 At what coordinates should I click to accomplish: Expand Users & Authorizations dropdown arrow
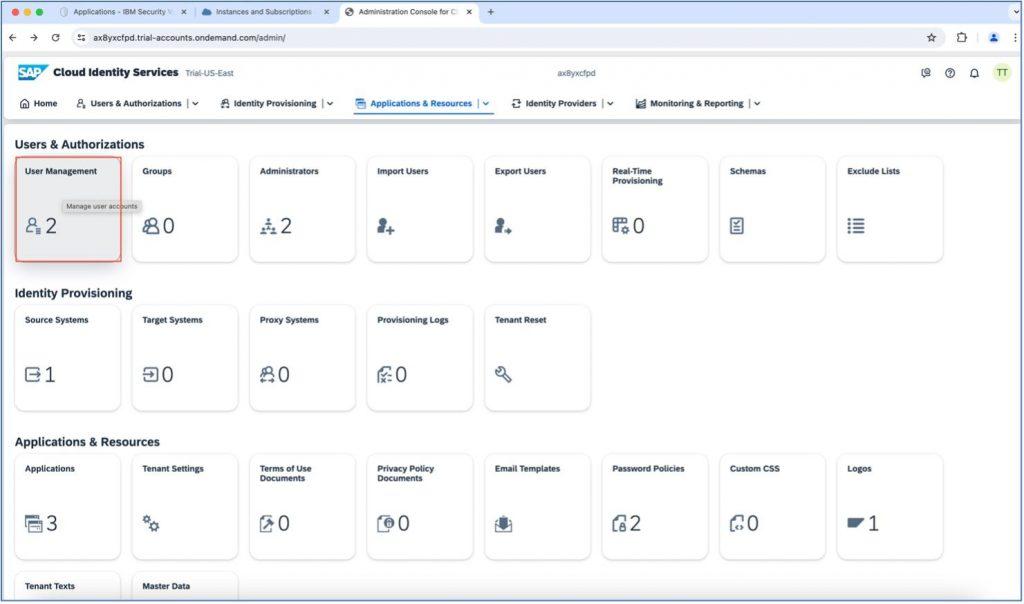tap(195, 103)
